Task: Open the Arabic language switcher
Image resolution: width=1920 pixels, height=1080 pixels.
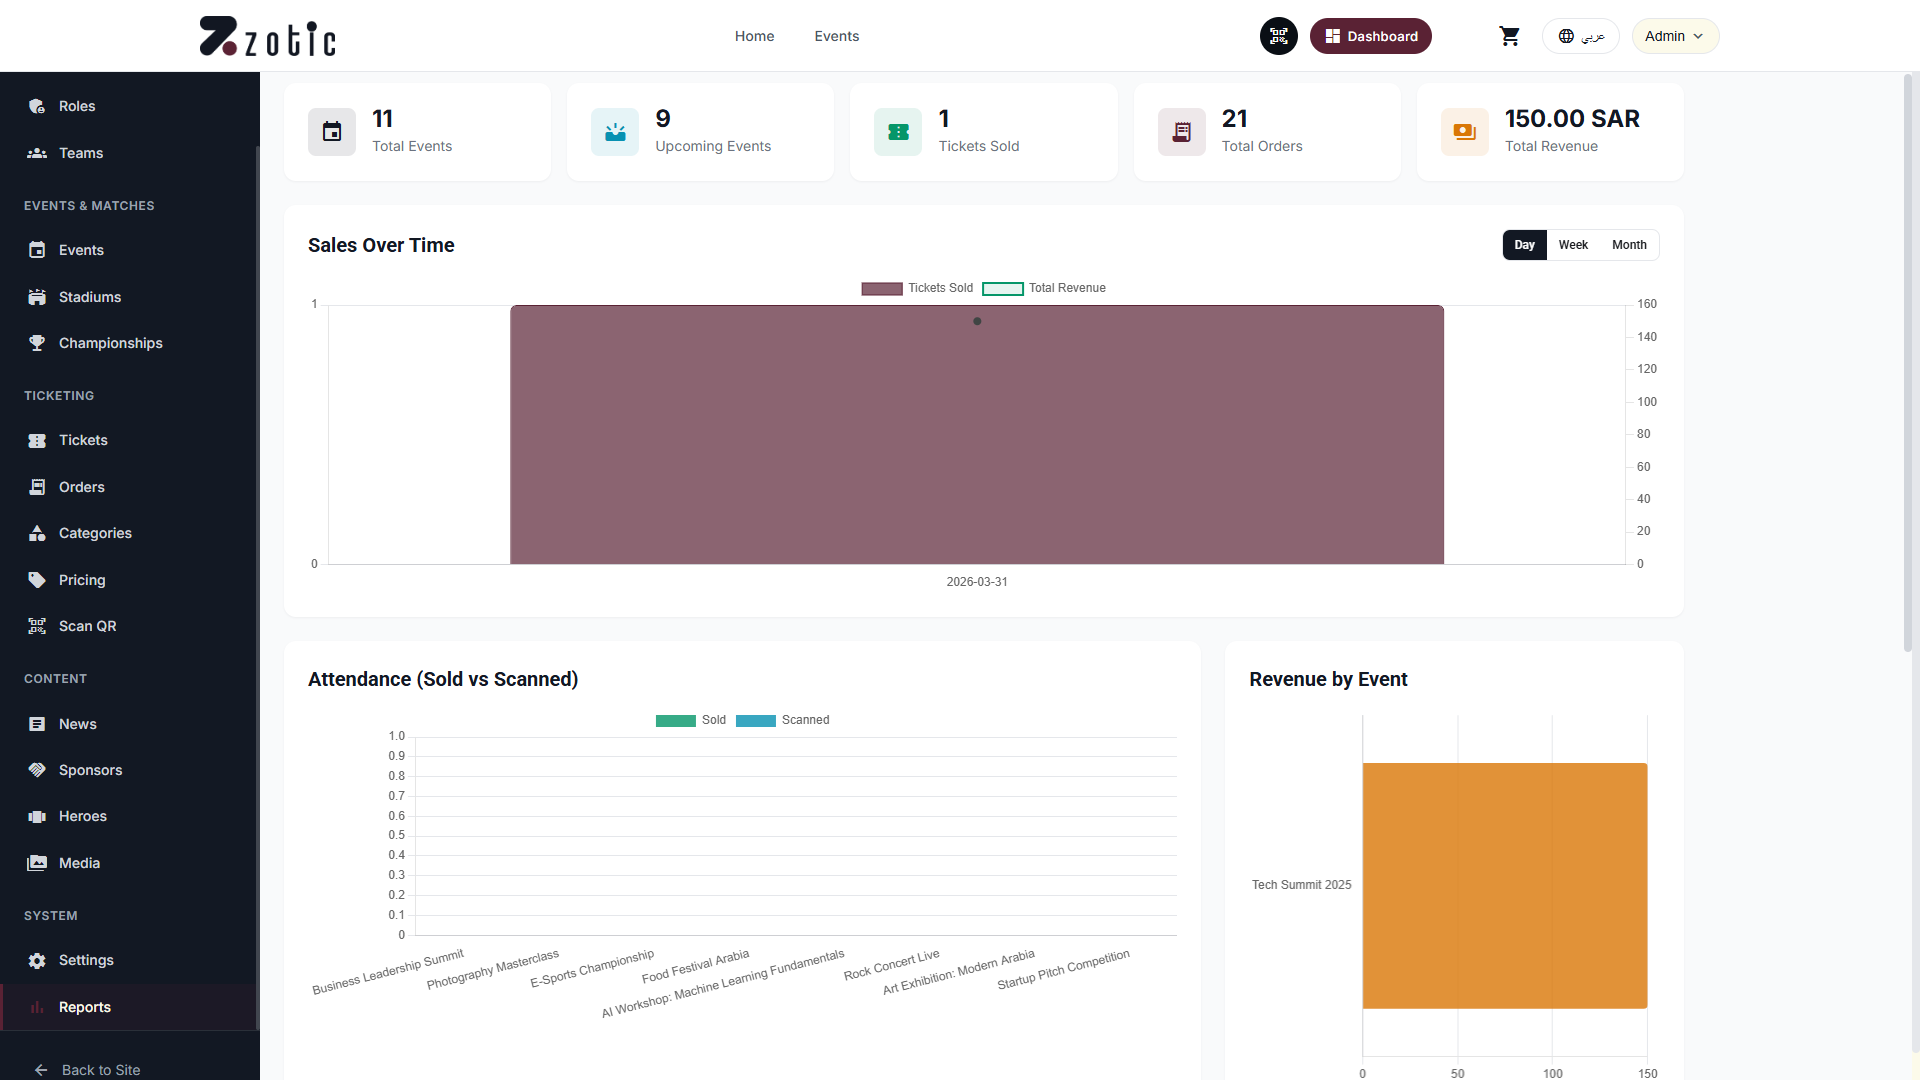Action: [x=1580, y=36]
